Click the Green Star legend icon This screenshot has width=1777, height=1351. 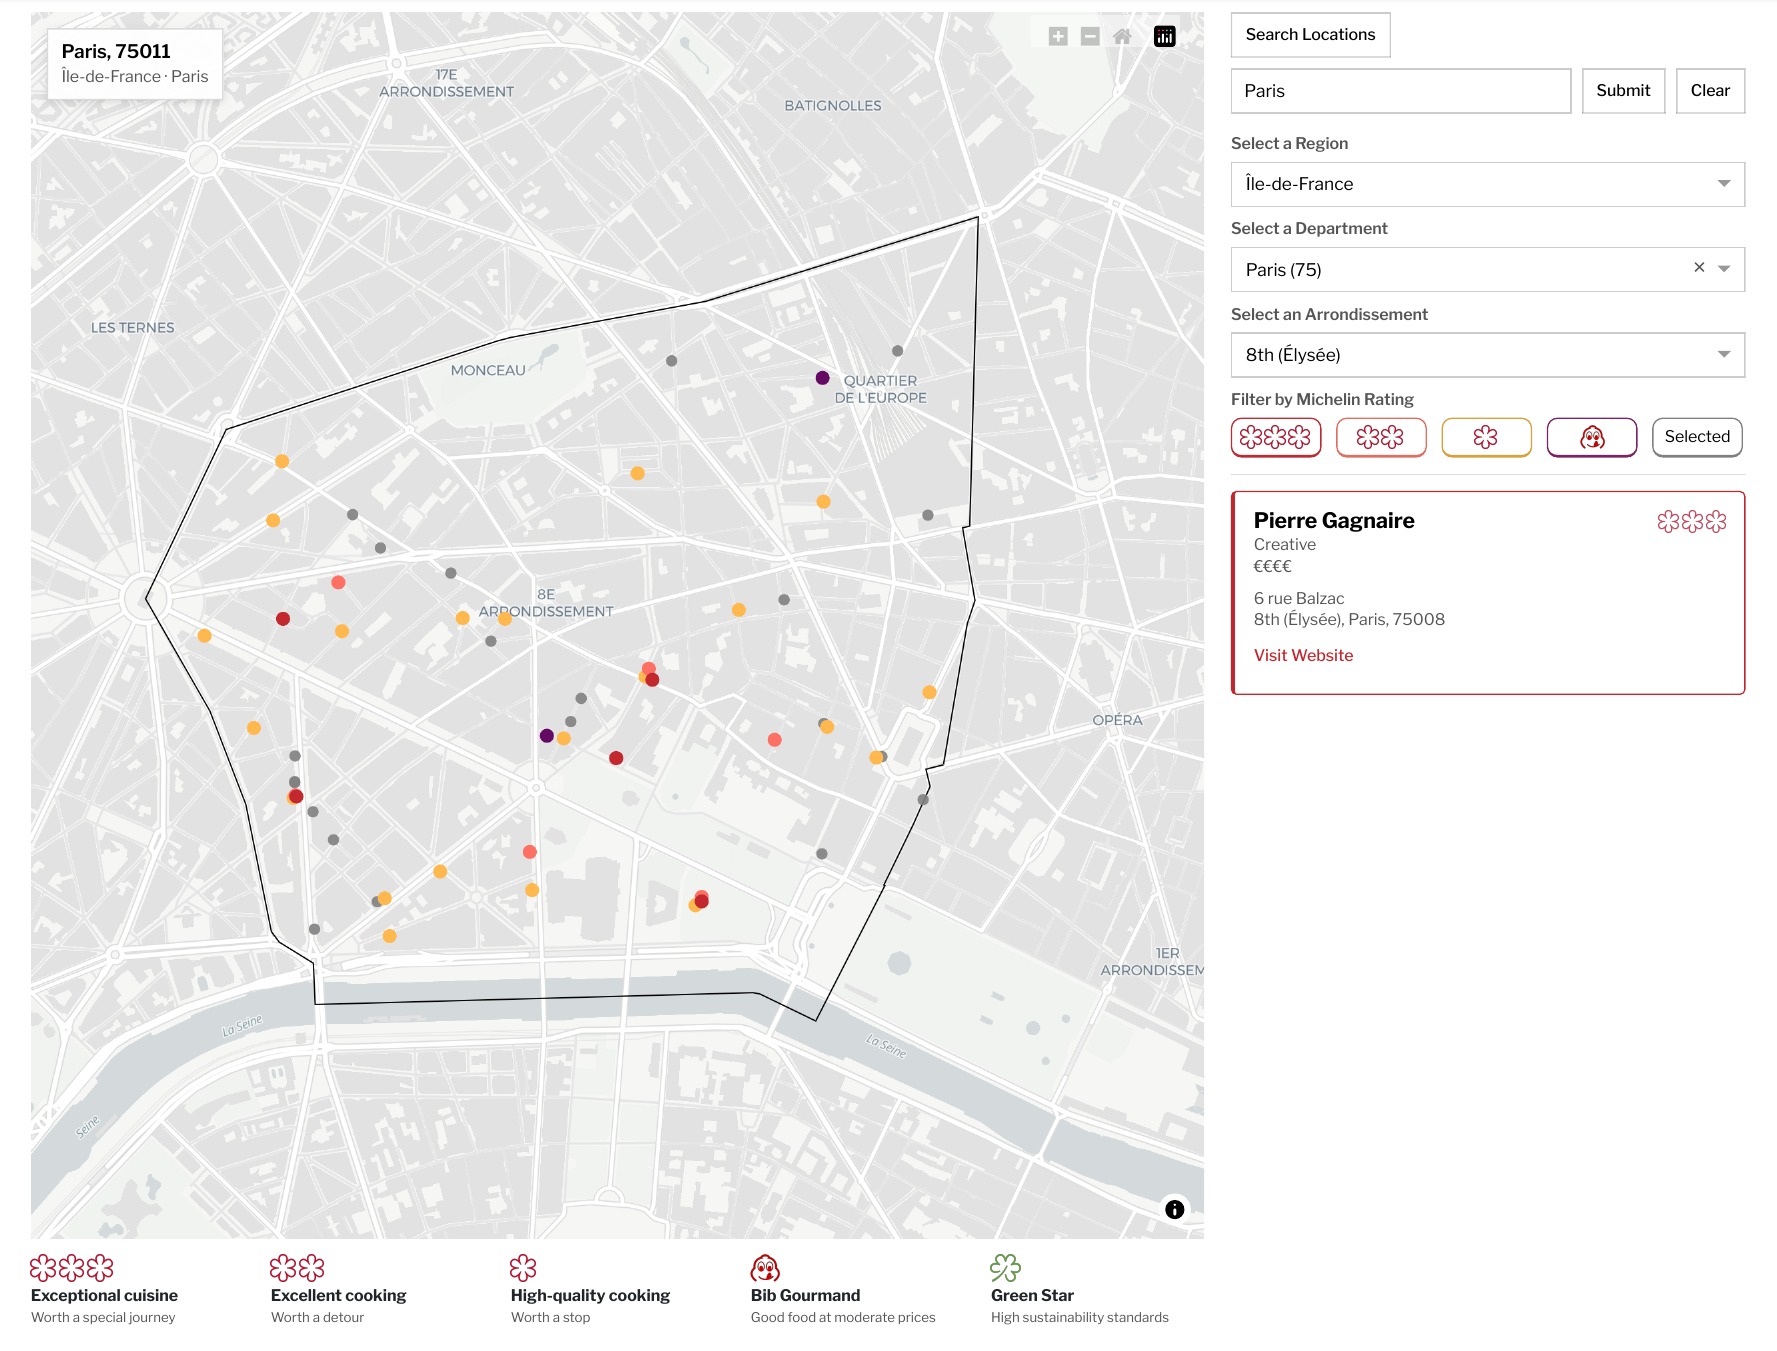(1005, 1268)
